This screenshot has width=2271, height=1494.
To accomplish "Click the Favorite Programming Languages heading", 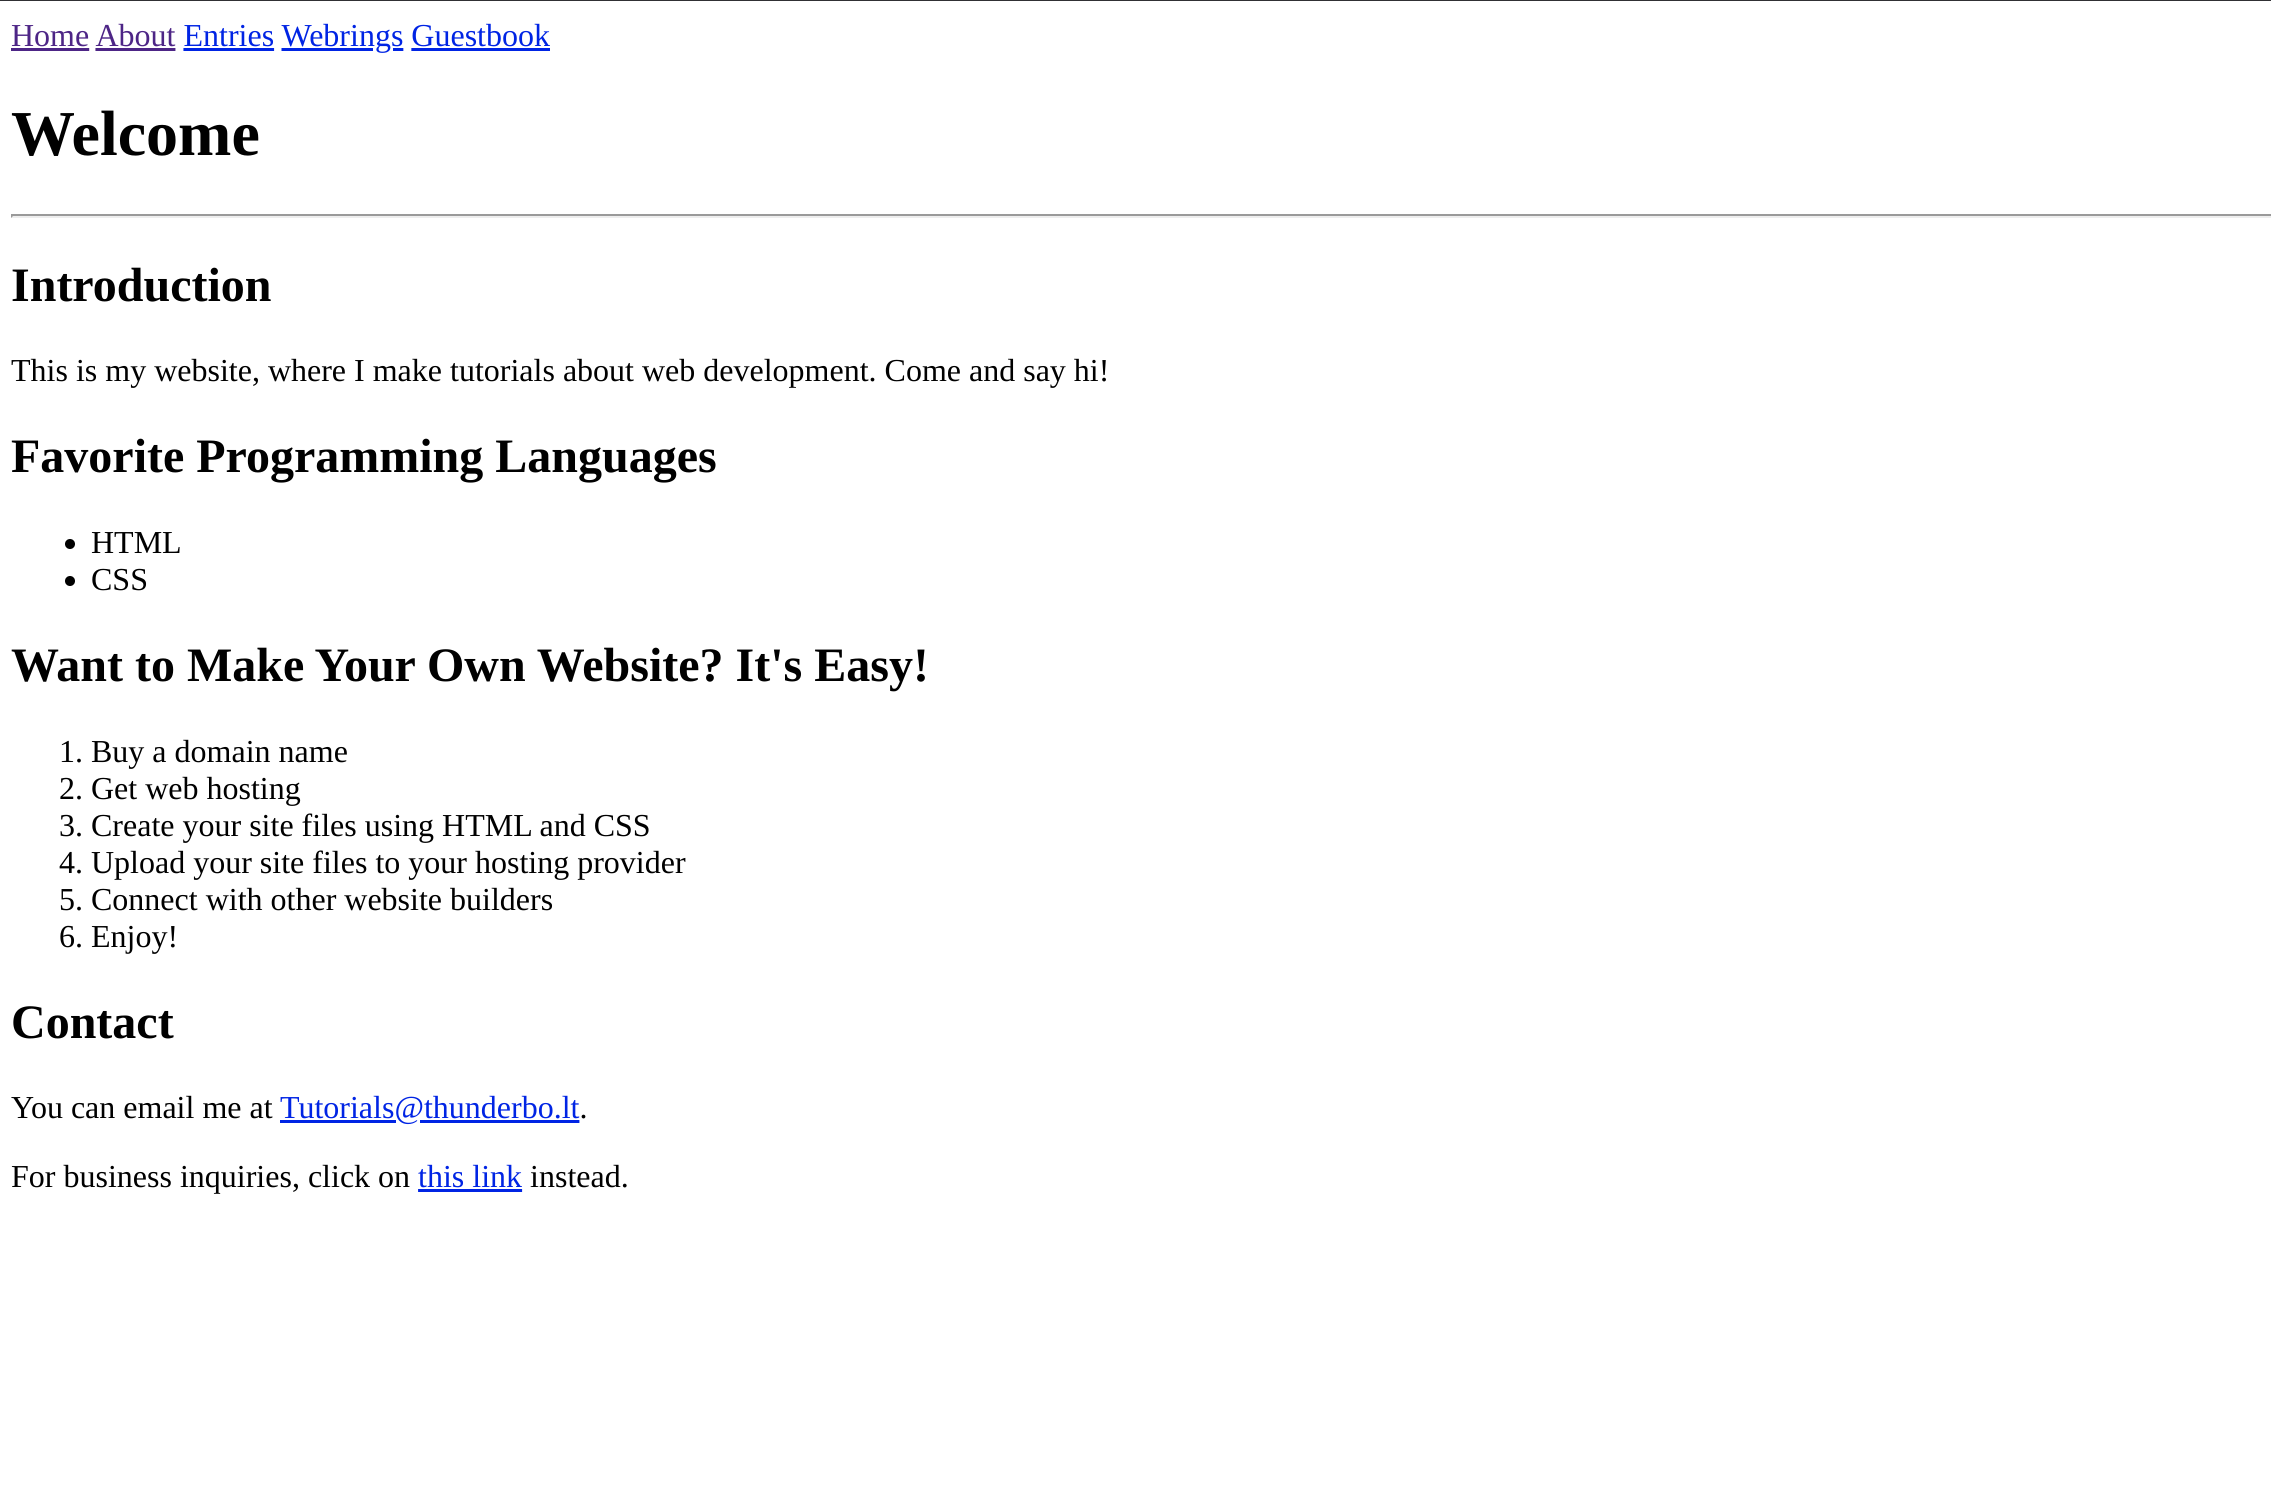I will (363, 457).
